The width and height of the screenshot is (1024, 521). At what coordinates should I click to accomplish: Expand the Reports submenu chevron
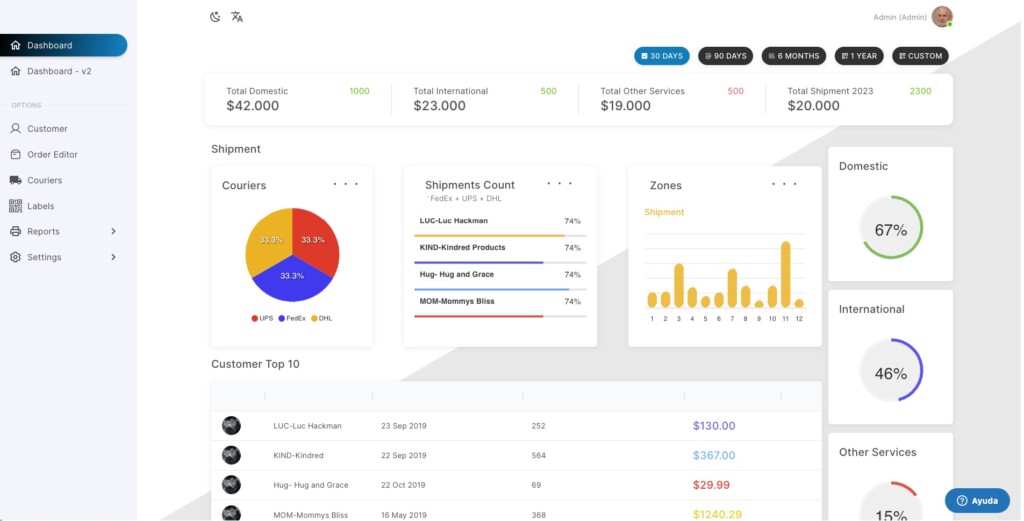pos(113,232)
